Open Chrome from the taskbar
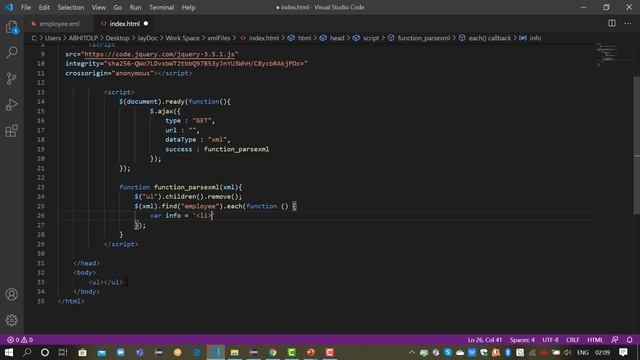The image size is (640, 360). tap(273, 352)
